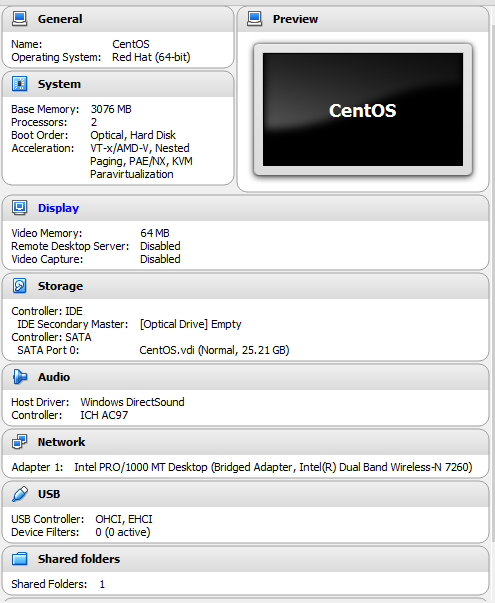This screenshot has width=495, height=603.
Task: Click the Network section adapters icon
Action: point(19,441)
